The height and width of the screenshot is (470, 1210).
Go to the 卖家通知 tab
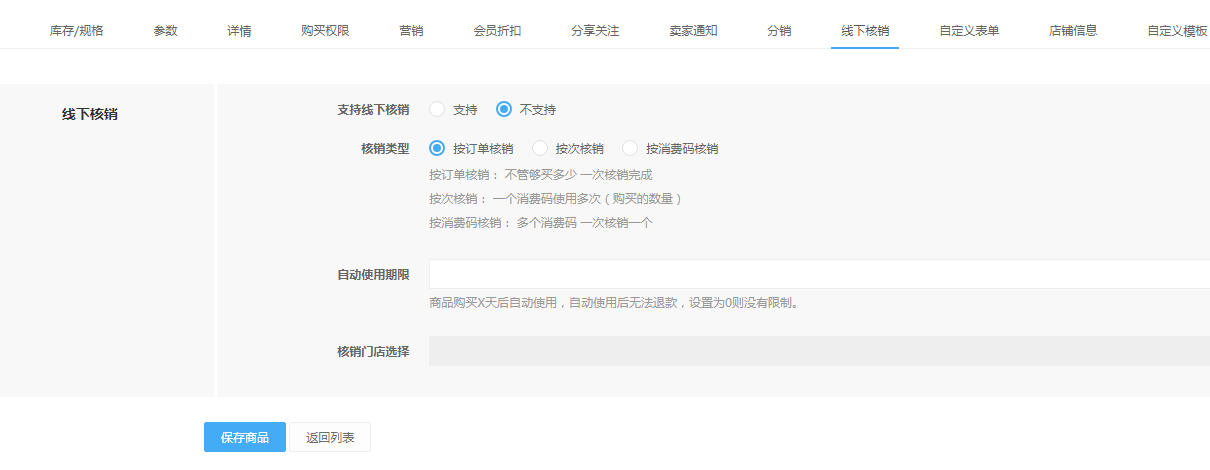(693, 31)
